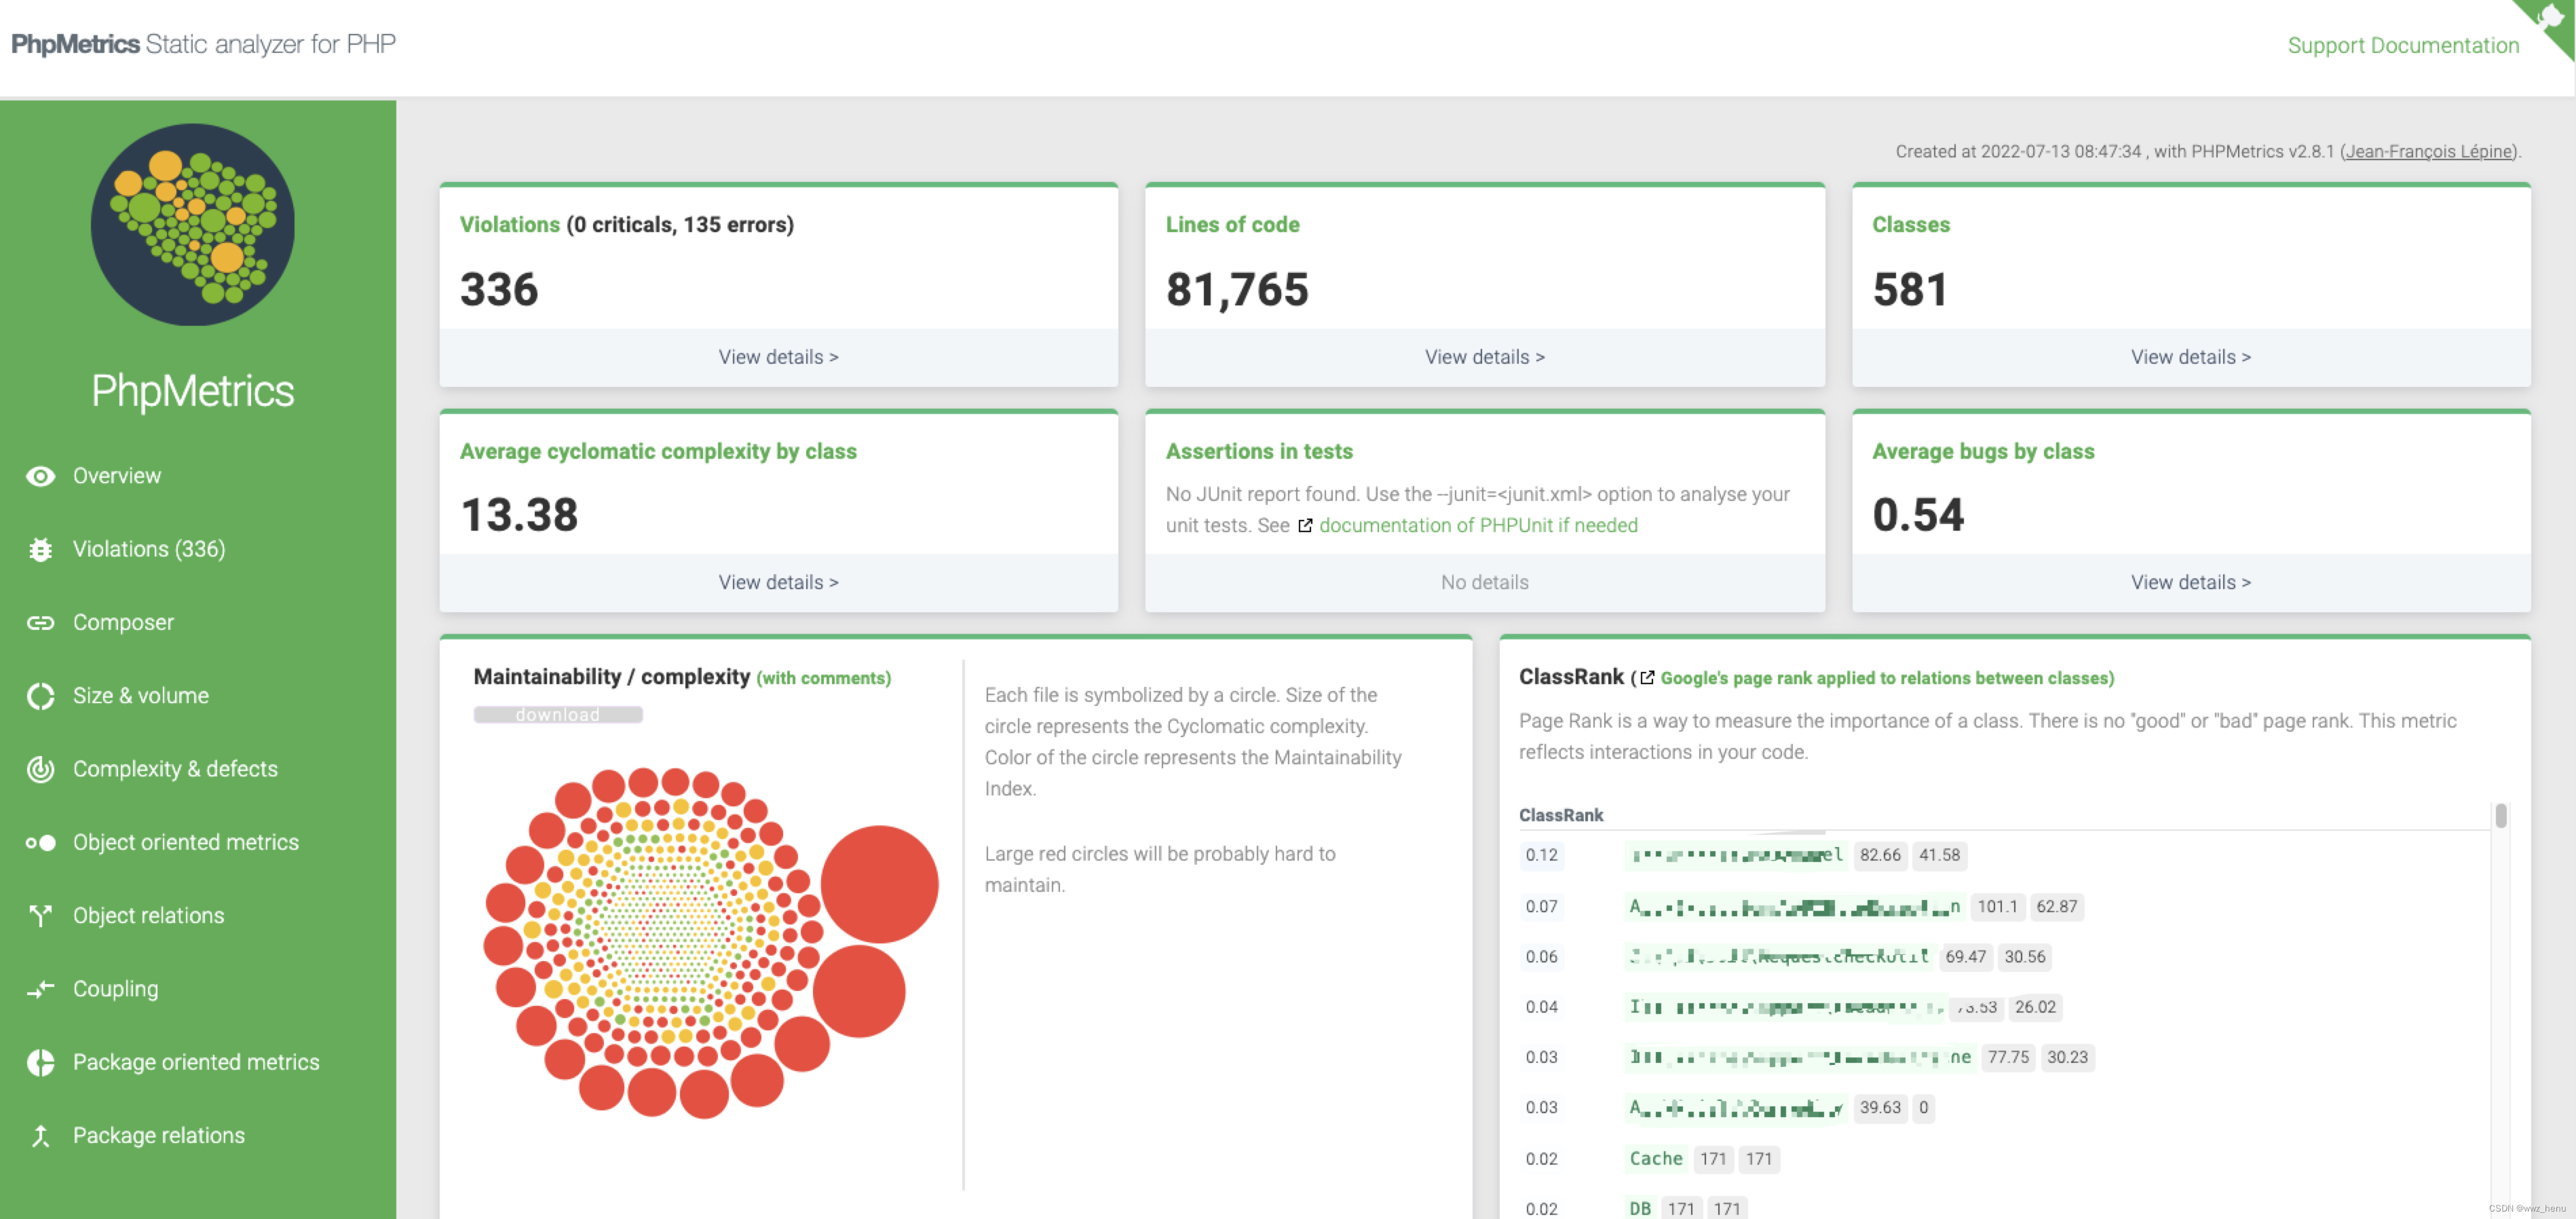Click the Violations bug icon in sidebar
The width and height of the screenshot is (2576, 1219).
pos(40,549)
